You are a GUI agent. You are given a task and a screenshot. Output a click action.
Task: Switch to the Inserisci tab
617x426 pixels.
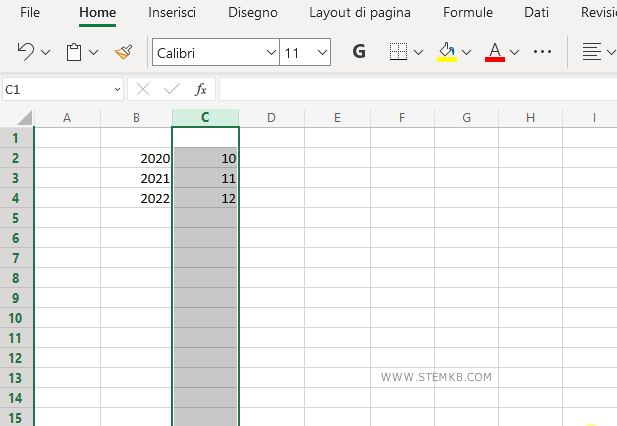click(x=172, y=13)
